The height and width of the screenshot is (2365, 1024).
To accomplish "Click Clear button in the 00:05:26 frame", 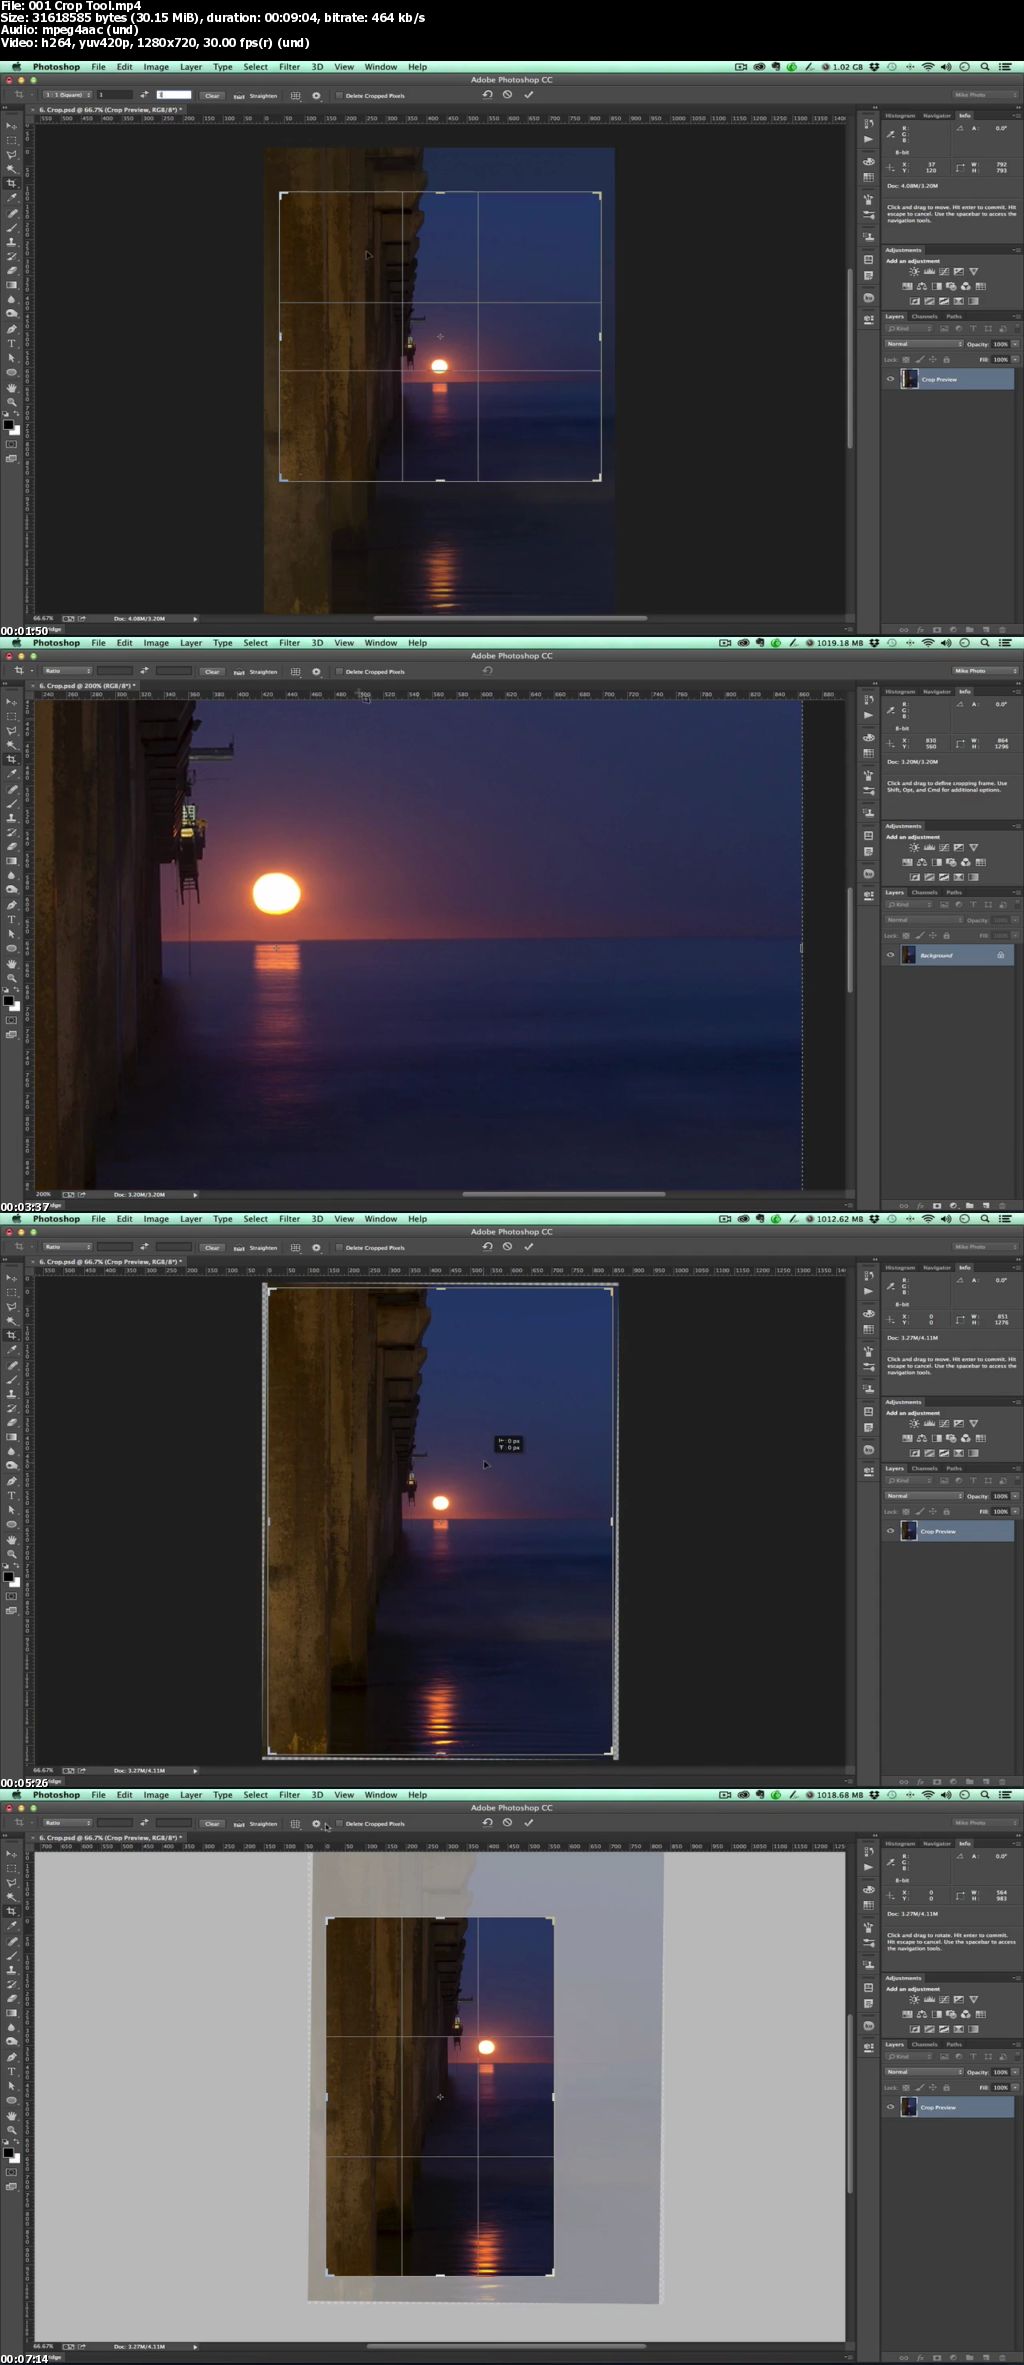I will click(x=212, y=1248).
